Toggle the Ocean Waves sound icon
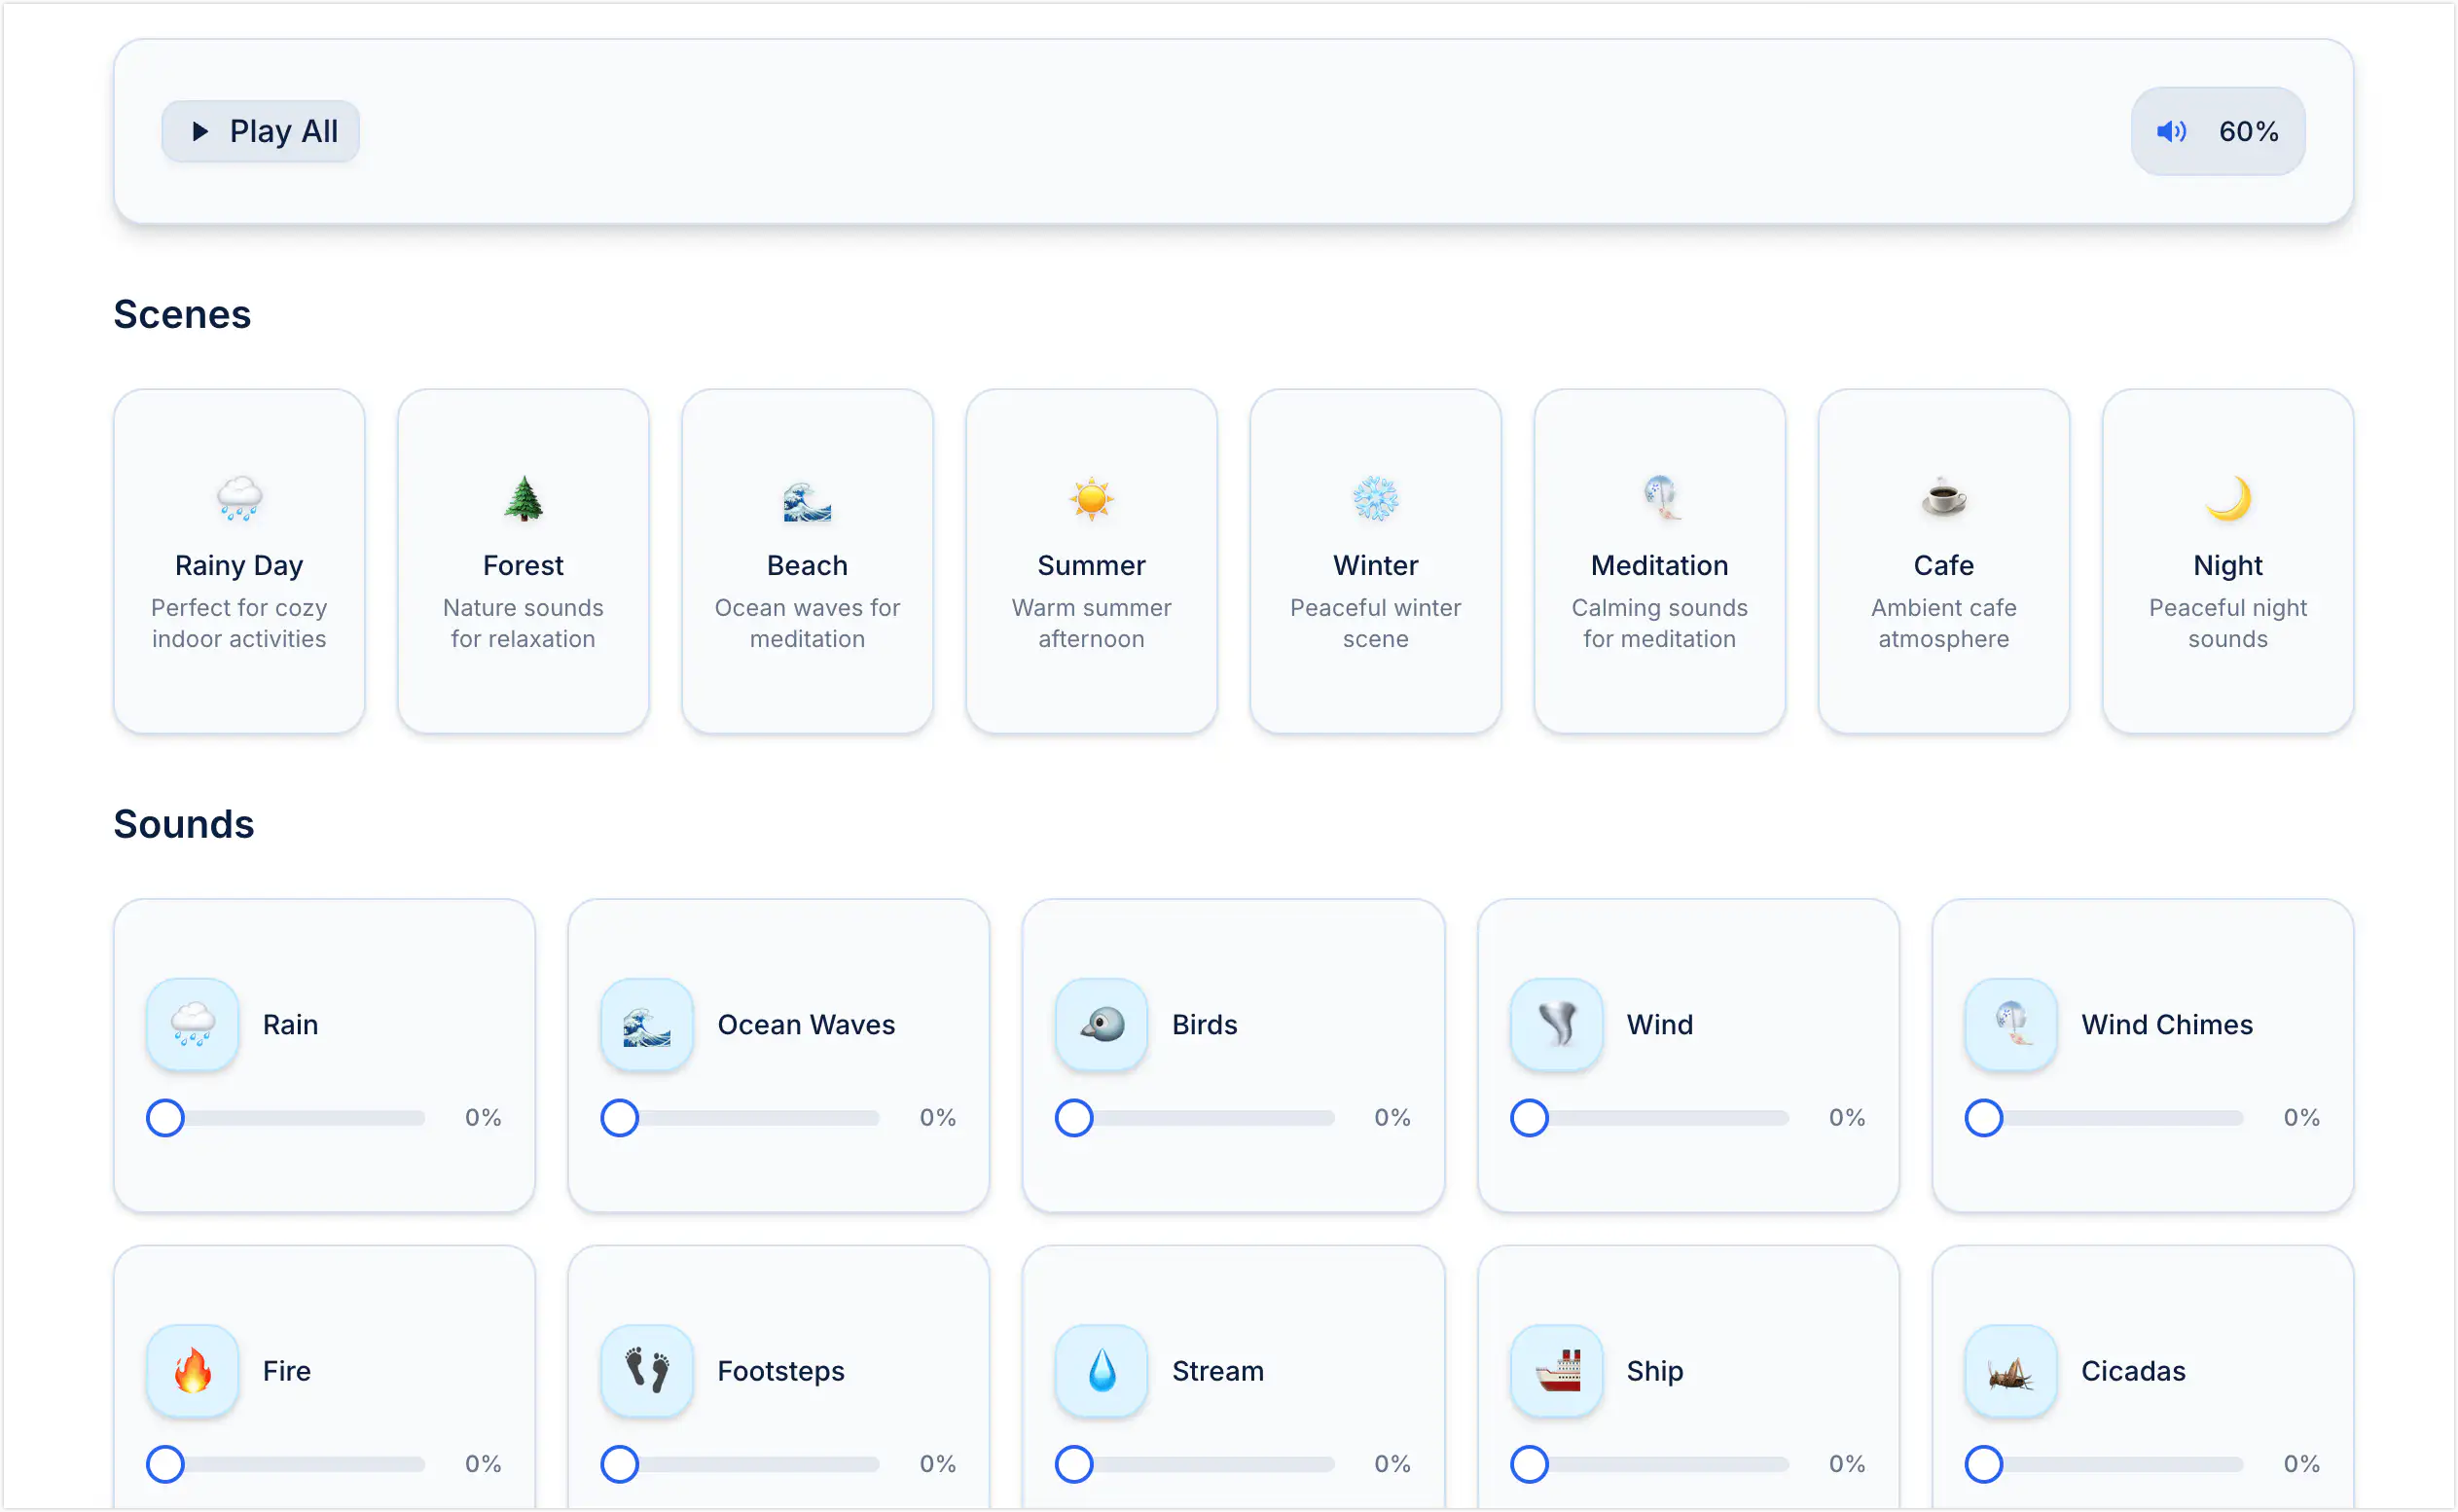Screen dimensions: 2458x1512 646,1024
